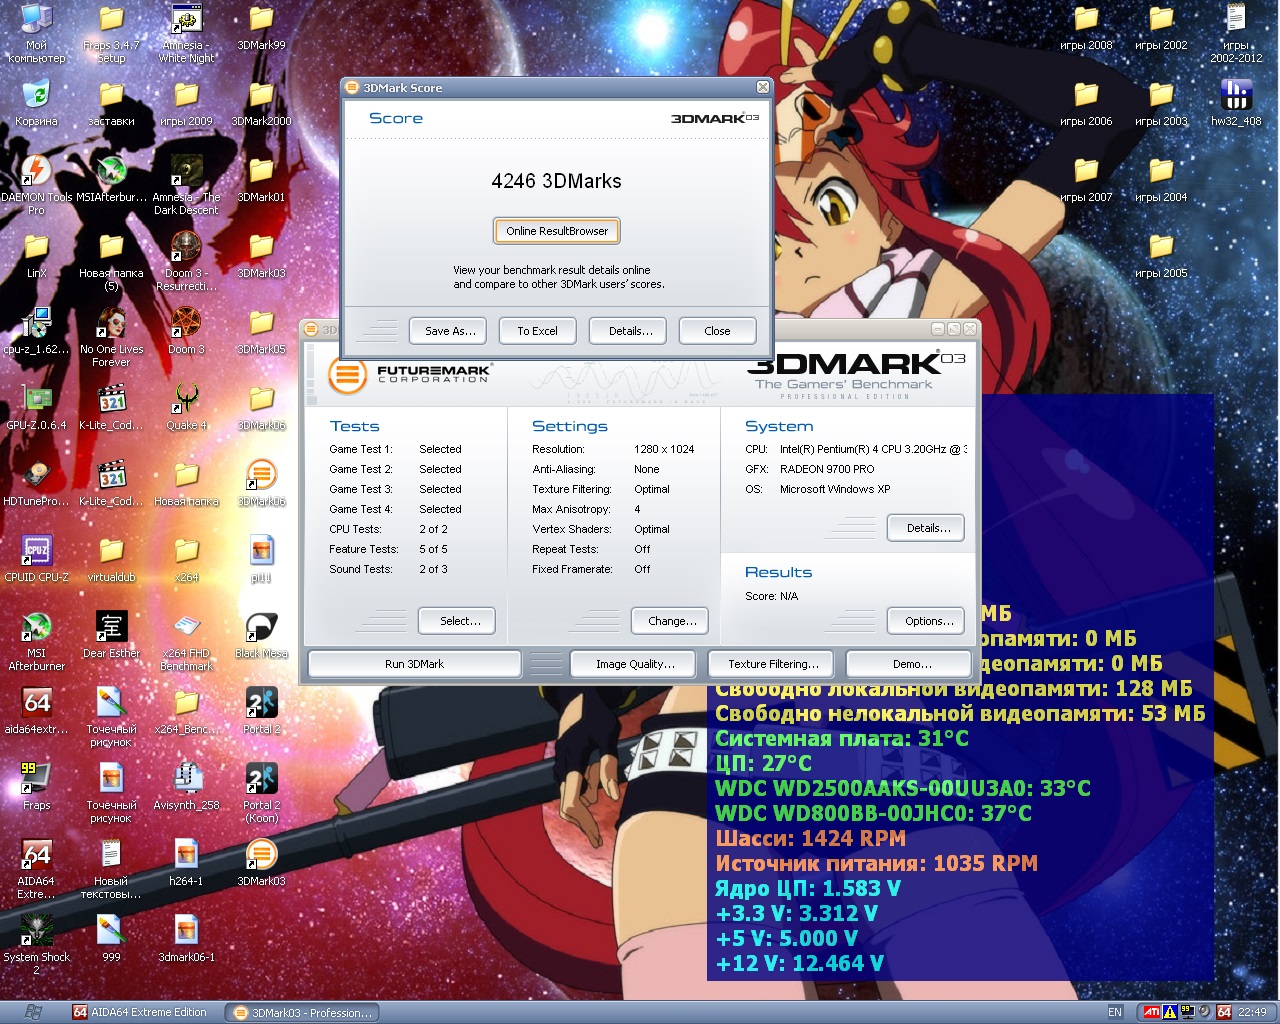Open the HDTunePro desktop icon

point(37,481)
